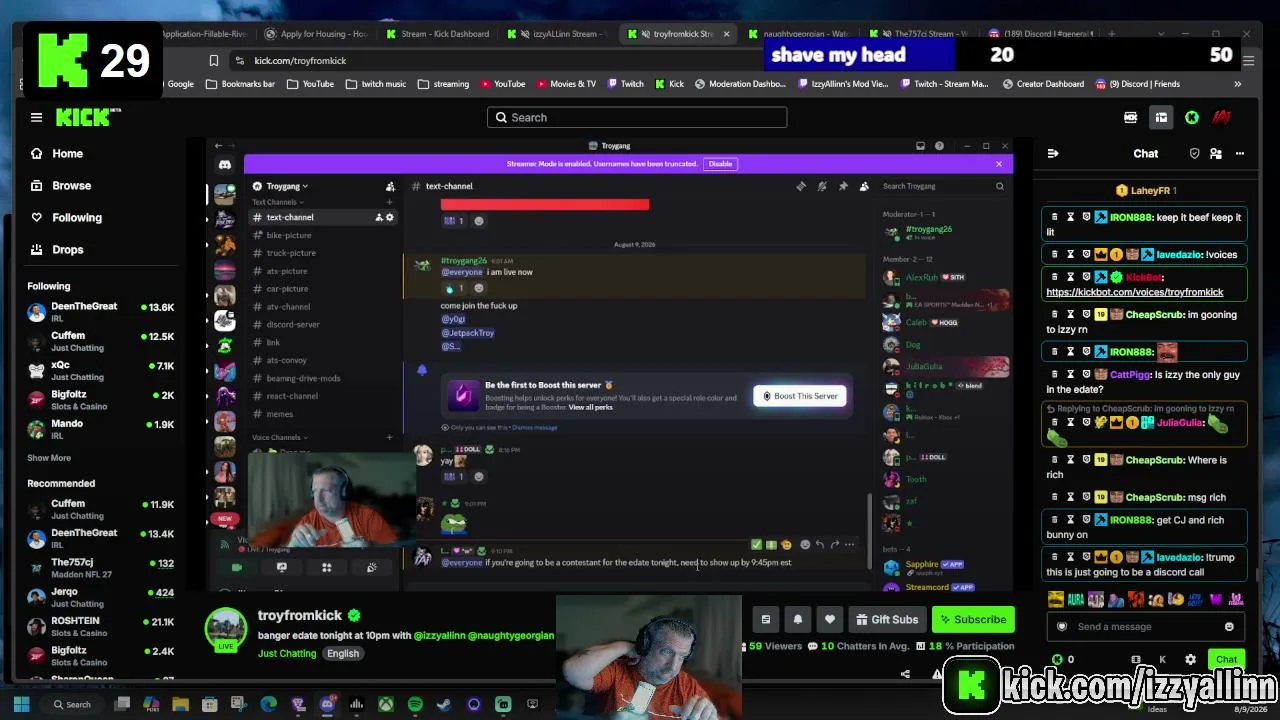
Task: Open Mando channel in Following list
Action: coord(100,428)
